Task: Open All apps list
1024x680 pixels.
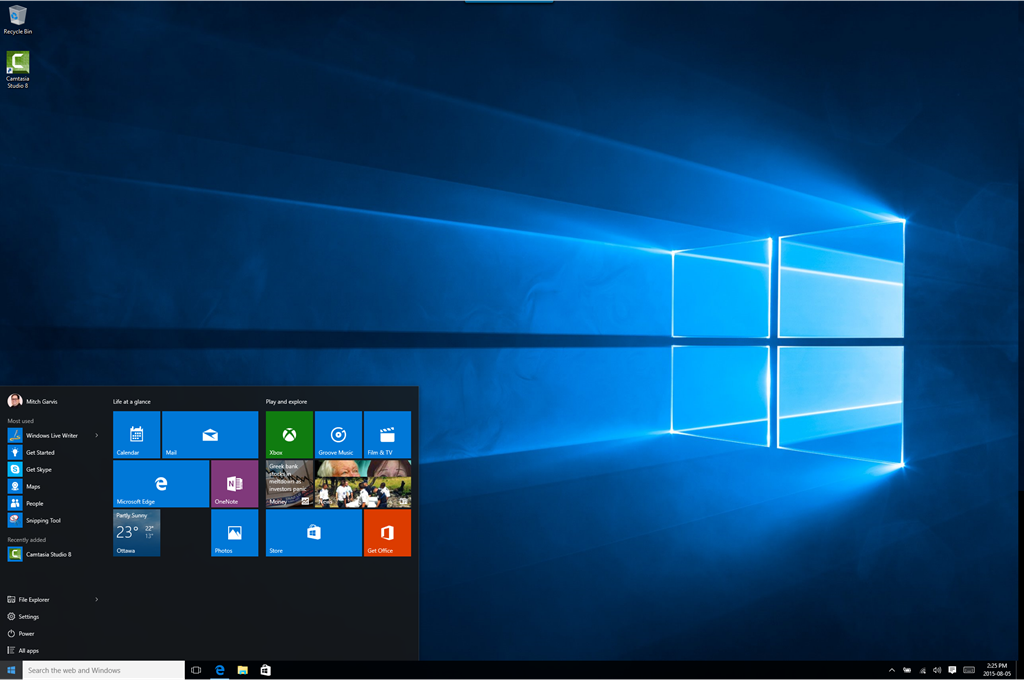Action: [28, 651]
